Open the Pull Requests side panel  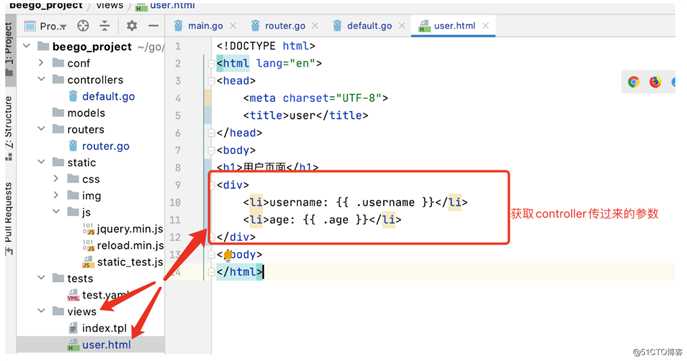9,219
